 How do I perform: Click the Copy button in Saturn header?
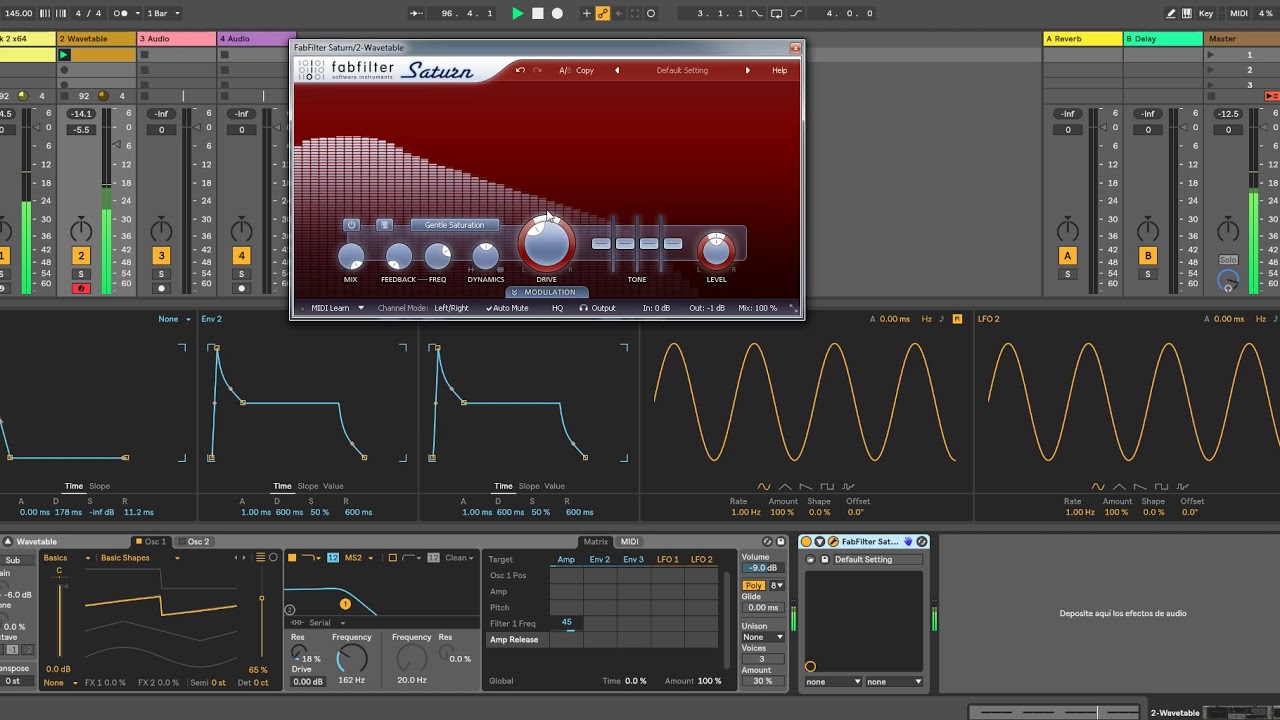pyautogui.click(x=585, y=70)
